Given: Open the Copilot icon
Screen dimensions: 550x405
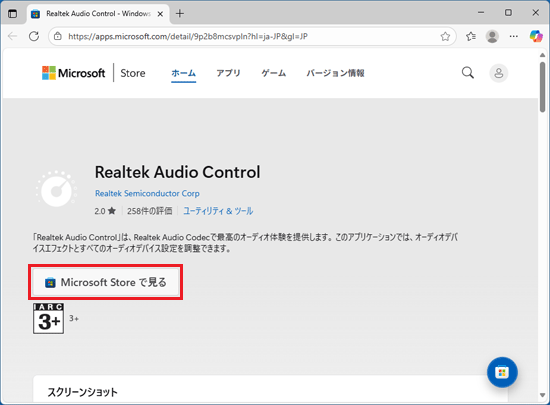Looking at the screenshot, I should point(536,36).
